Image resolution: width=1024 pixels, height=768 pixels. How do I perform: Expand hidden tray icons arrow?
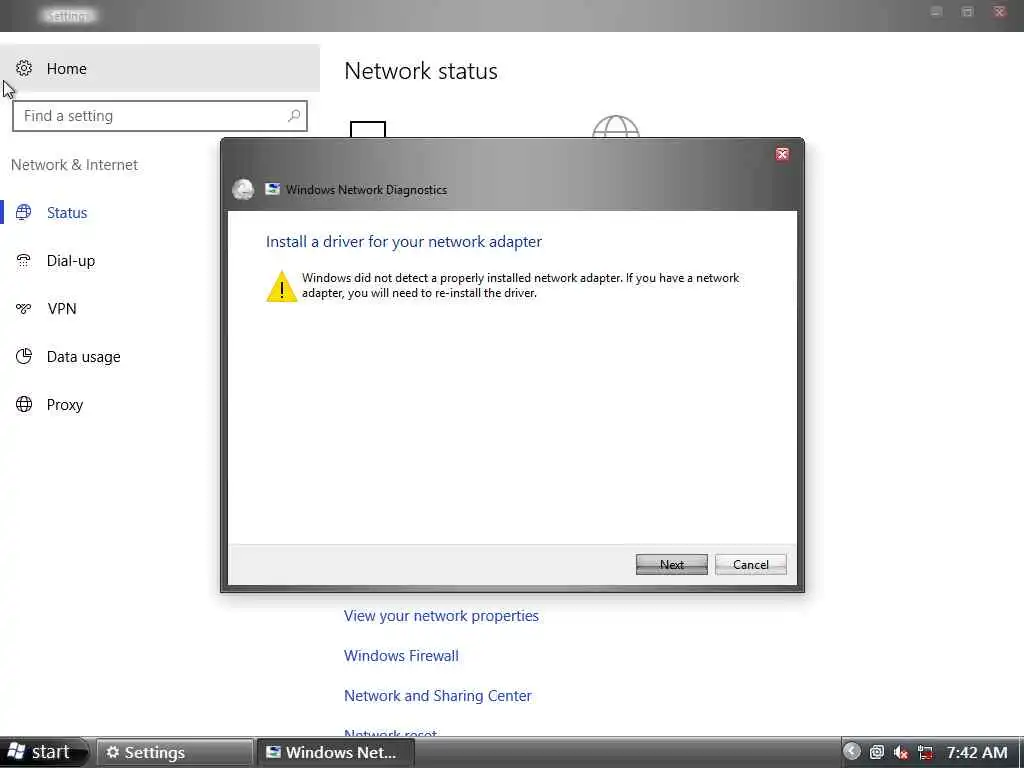(852, 752)
